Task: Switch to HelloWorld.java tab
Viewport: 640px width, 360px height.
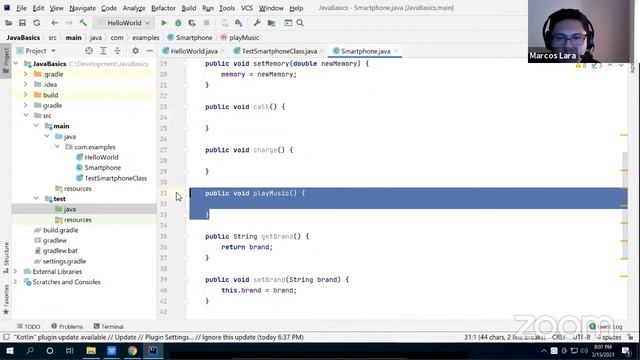Action: pyautogui.click(x=194, y=51)
